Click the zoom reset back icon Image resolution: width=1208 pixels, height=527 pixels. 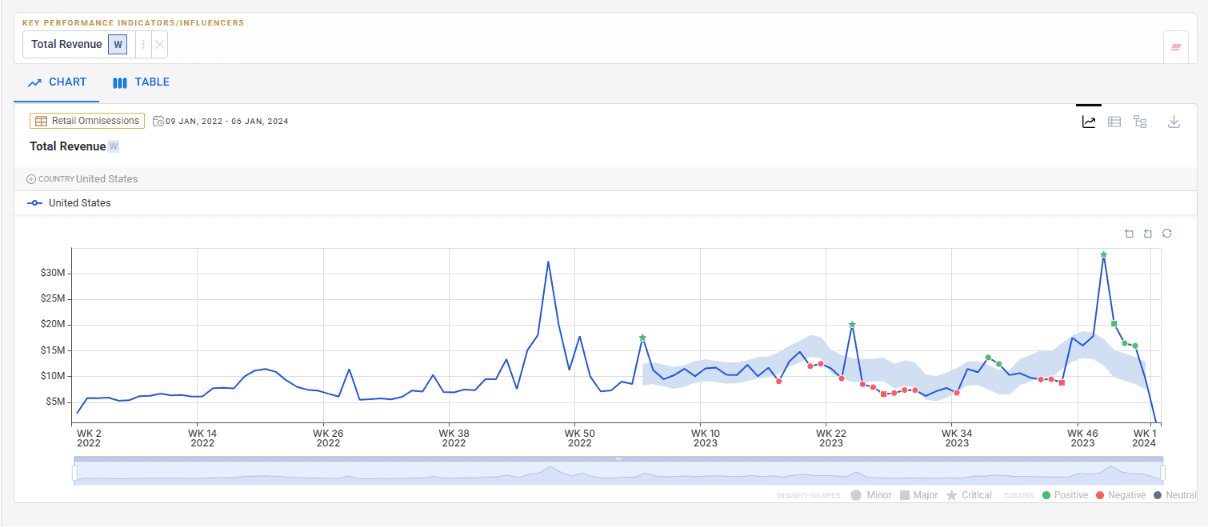(x=1148, y=234)
